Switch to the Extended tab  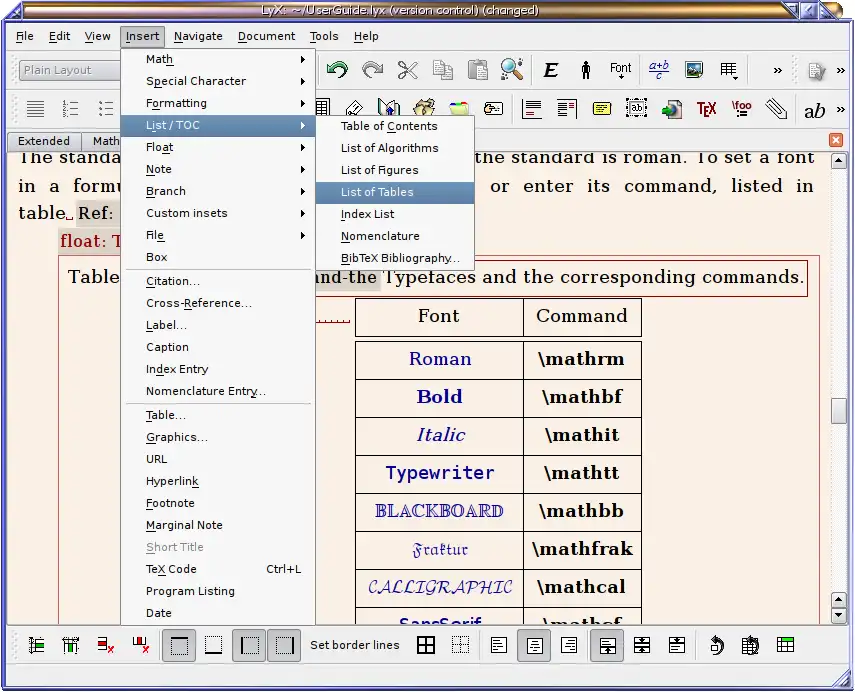pyautogui.click(x=44, y=141)
